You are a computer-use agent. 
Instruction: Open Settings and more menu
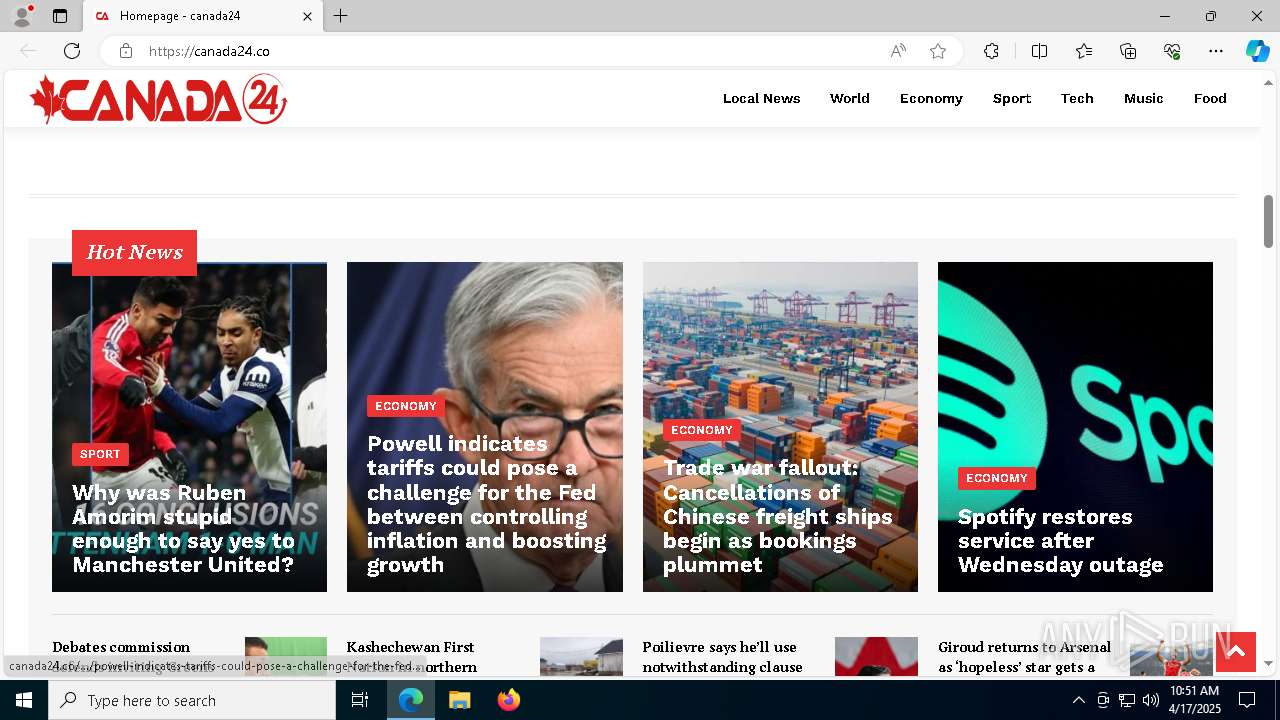(x=1216, y=51)
